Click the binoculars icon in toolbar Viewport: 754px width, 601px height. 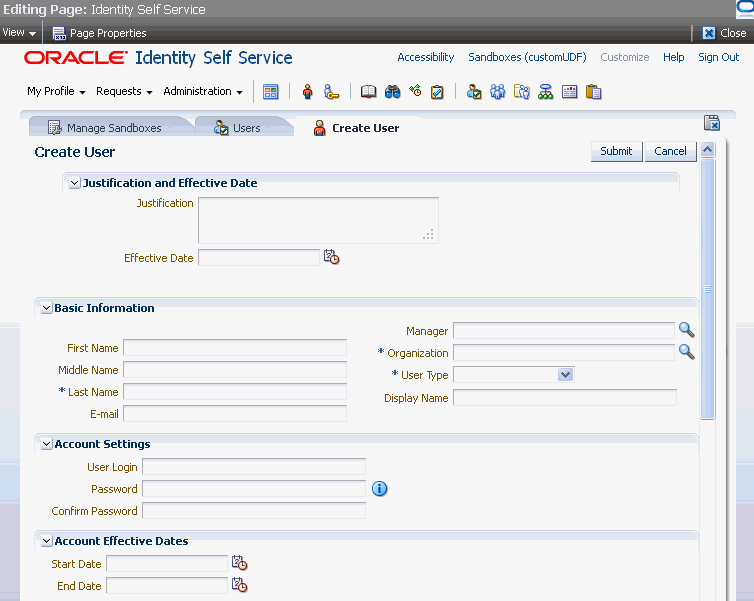pyautogui.click(x=392, y=91)
